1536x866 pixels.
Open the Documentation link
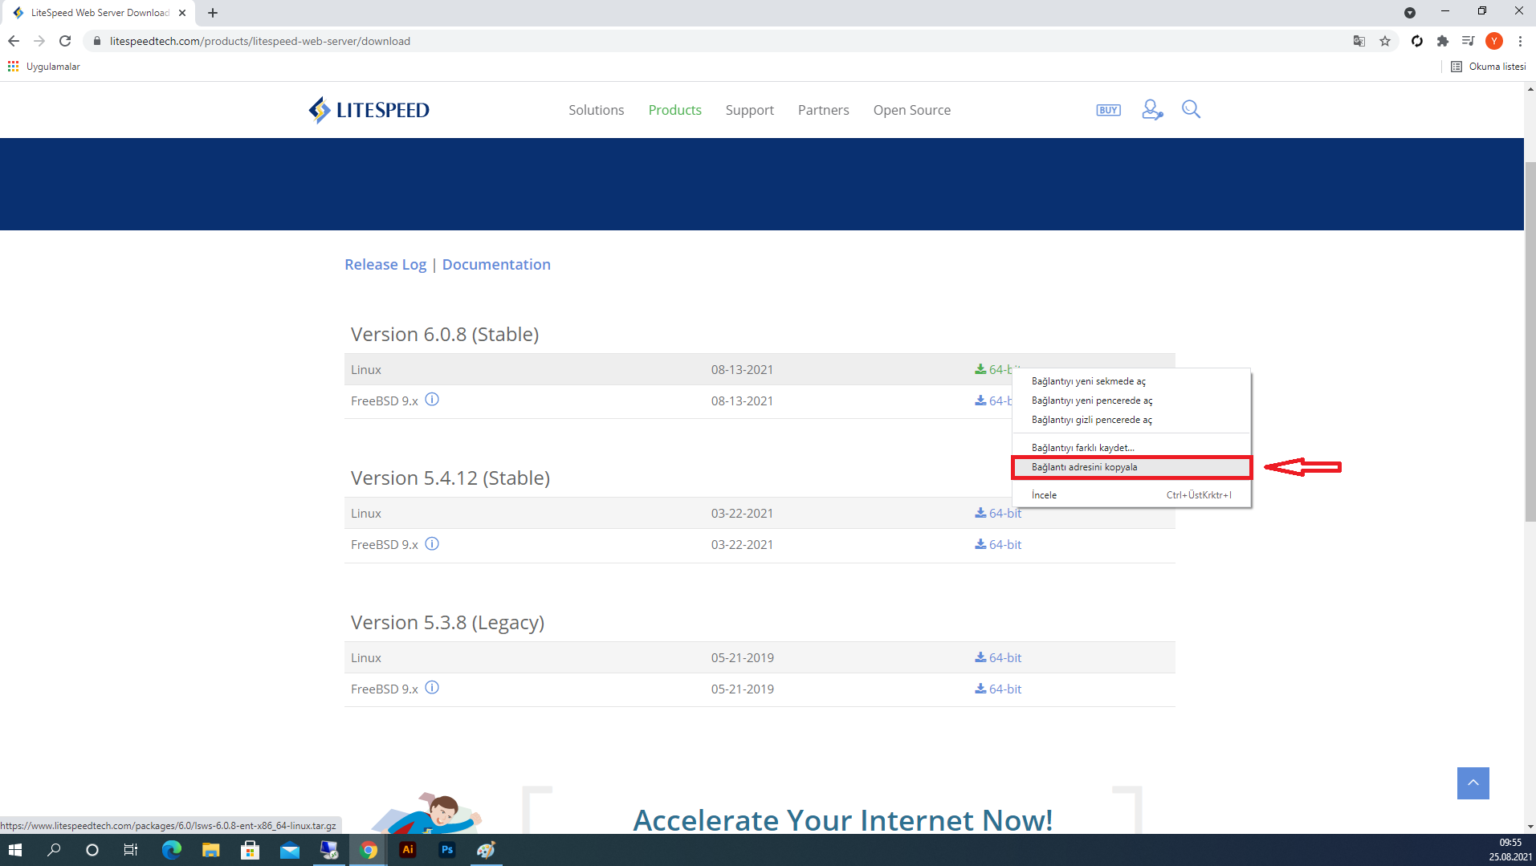pyautogui.click(x=496, y=264)
